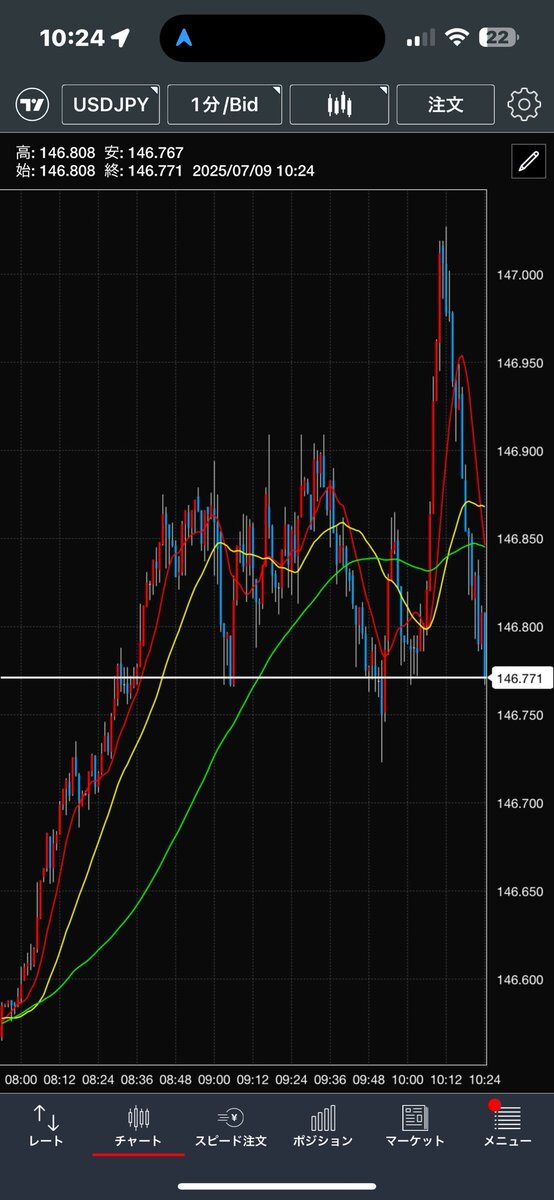Tap the 146.600 price axis label
The height and width of the screenshot is (1200, 554).
click(x=518, y=980)
